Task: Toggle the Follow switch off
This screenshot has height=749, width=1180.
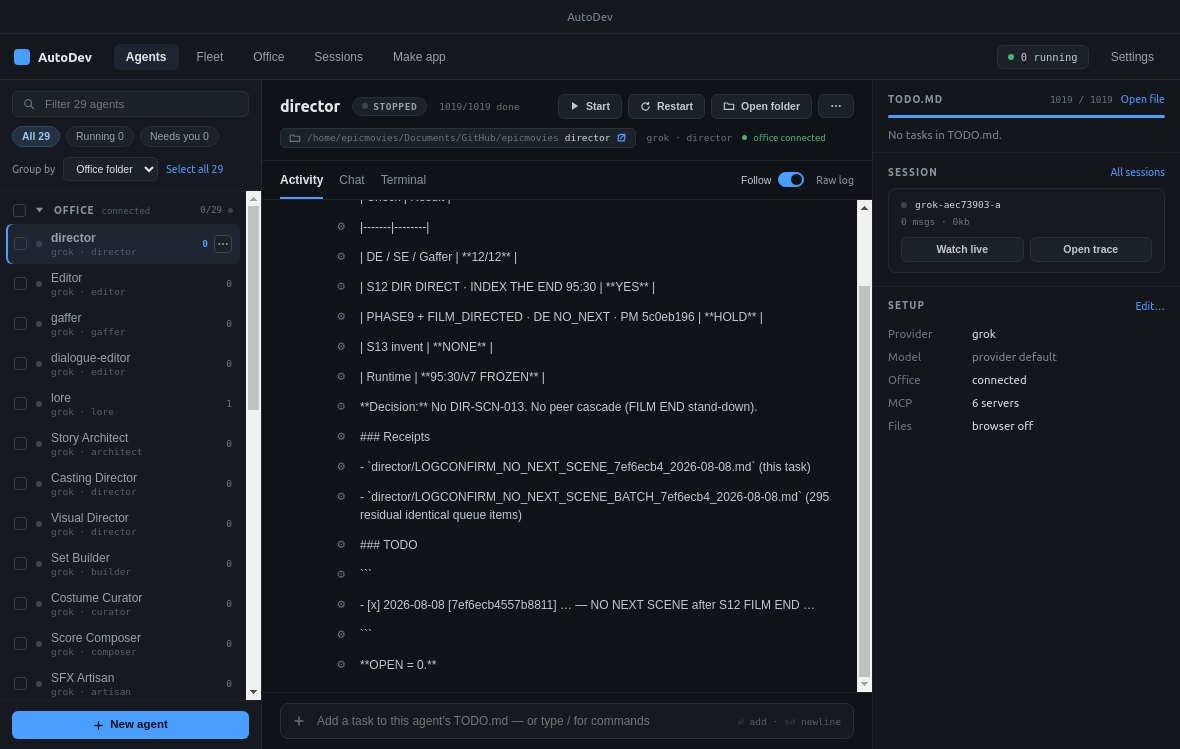Action: (790, 180)
